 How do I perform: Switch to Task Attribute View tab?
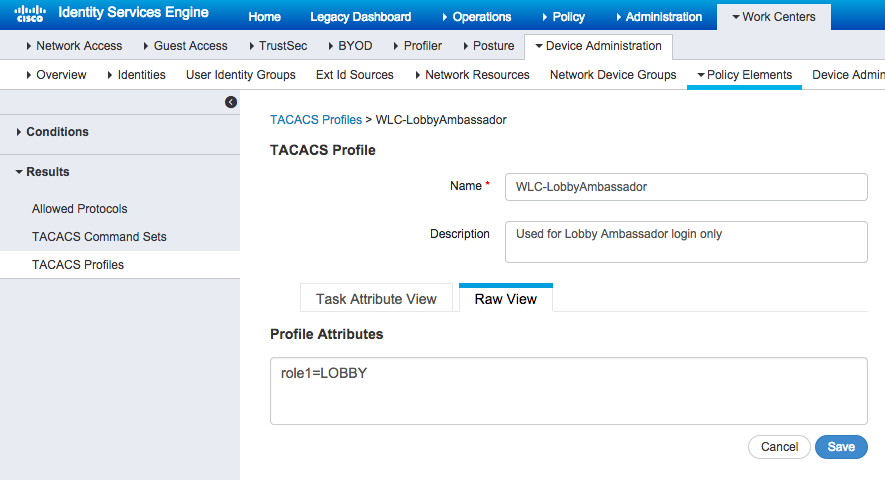[x=376, y=299]
